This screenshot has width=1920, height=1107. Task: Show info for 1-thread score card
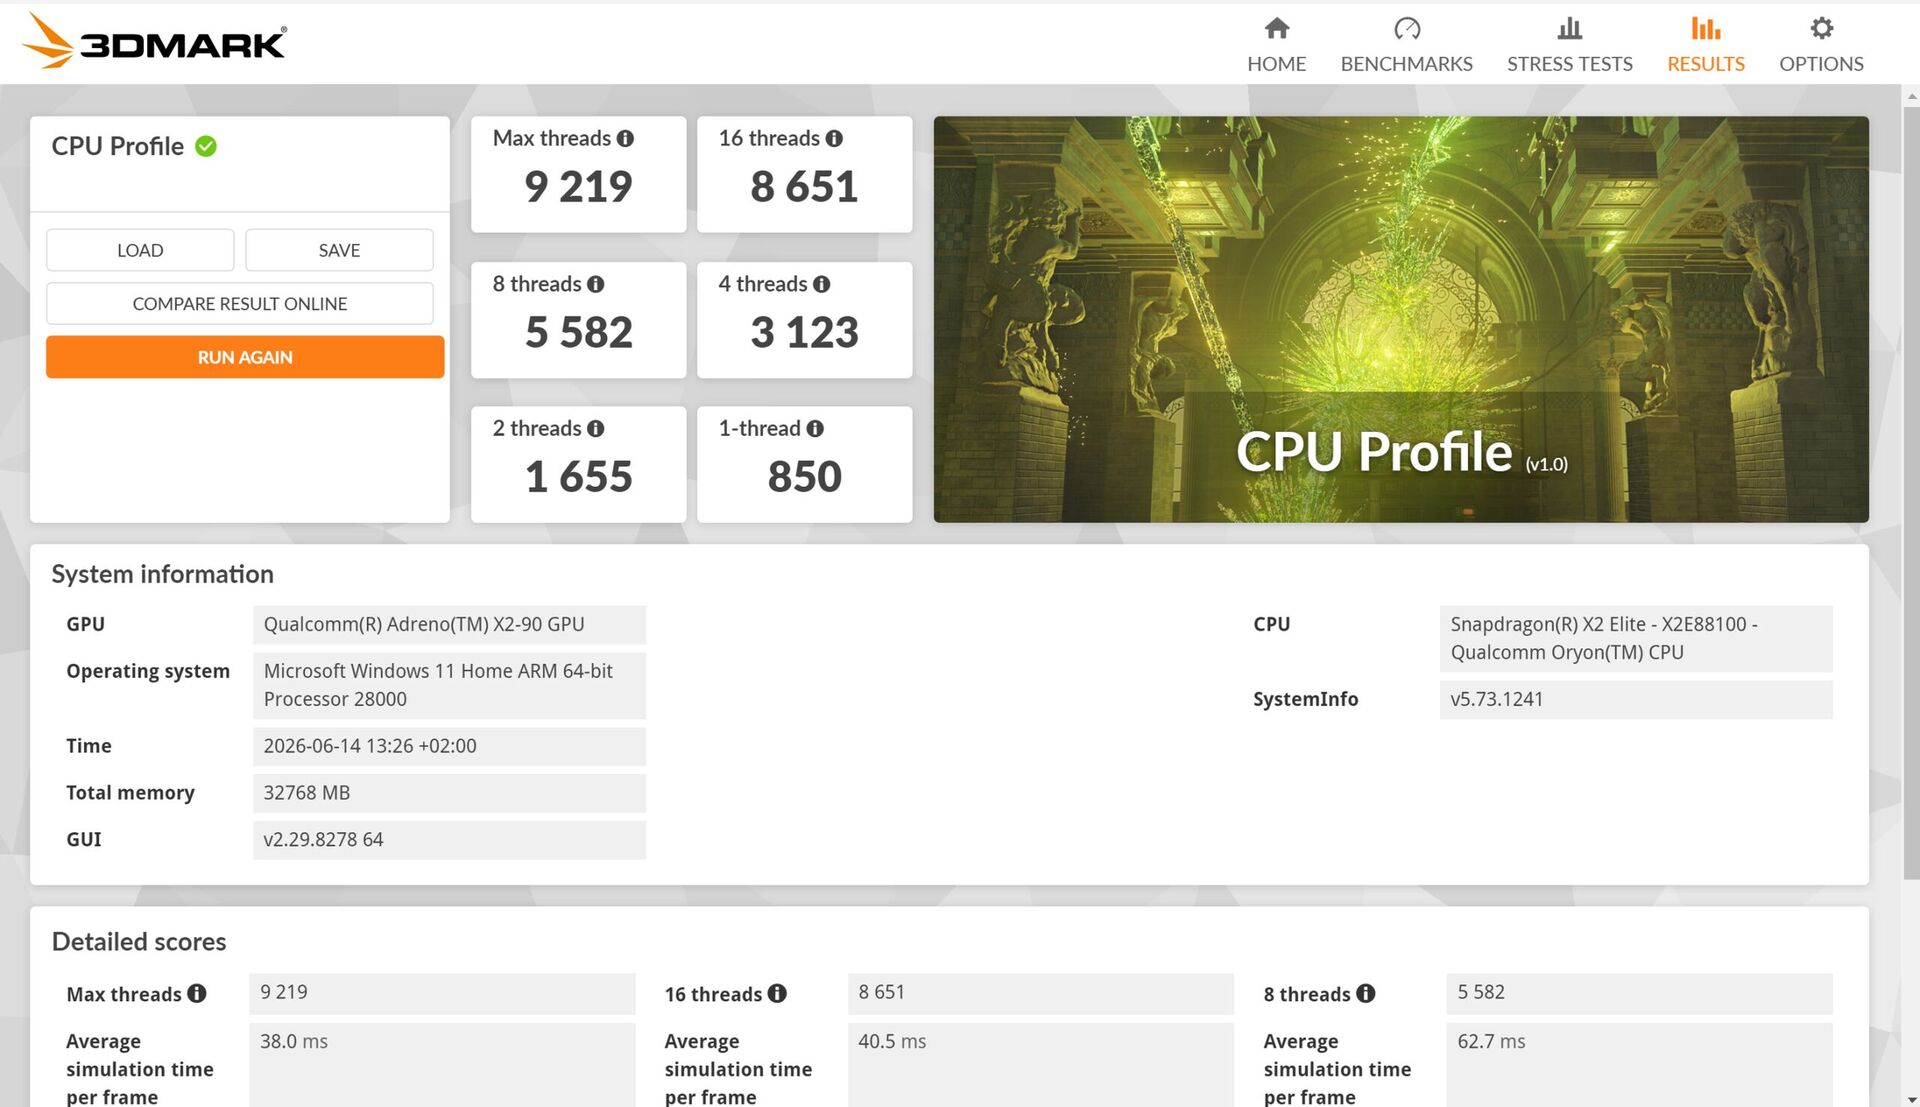815,428
